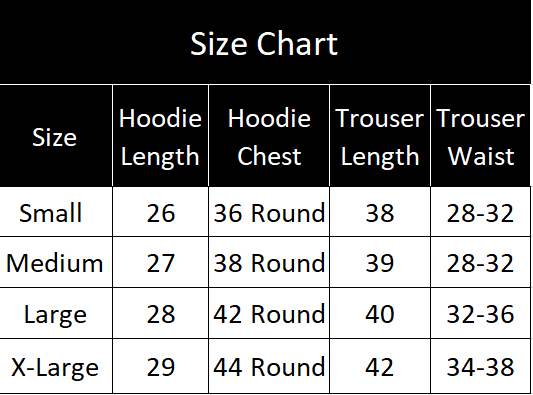Click the 38 Round chest cell
This screenshot has width=533, height=395.
point(269,262)
